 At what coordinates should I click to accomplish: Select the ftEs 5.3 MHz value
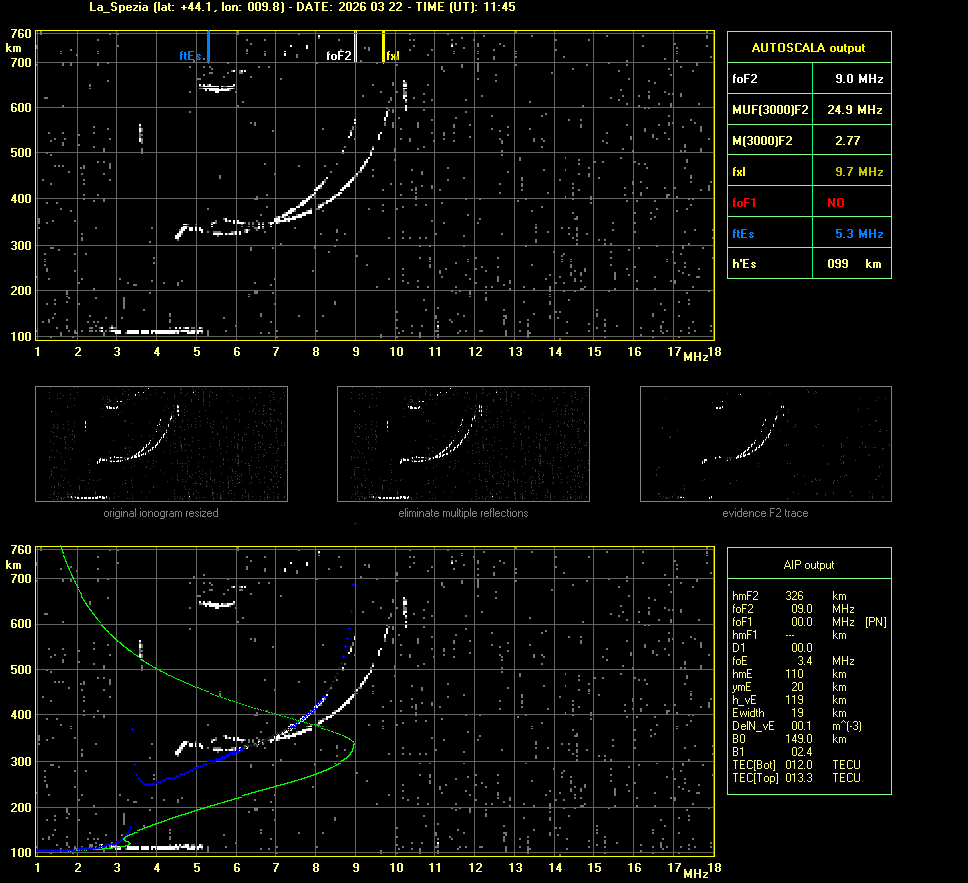click(858, 234)
